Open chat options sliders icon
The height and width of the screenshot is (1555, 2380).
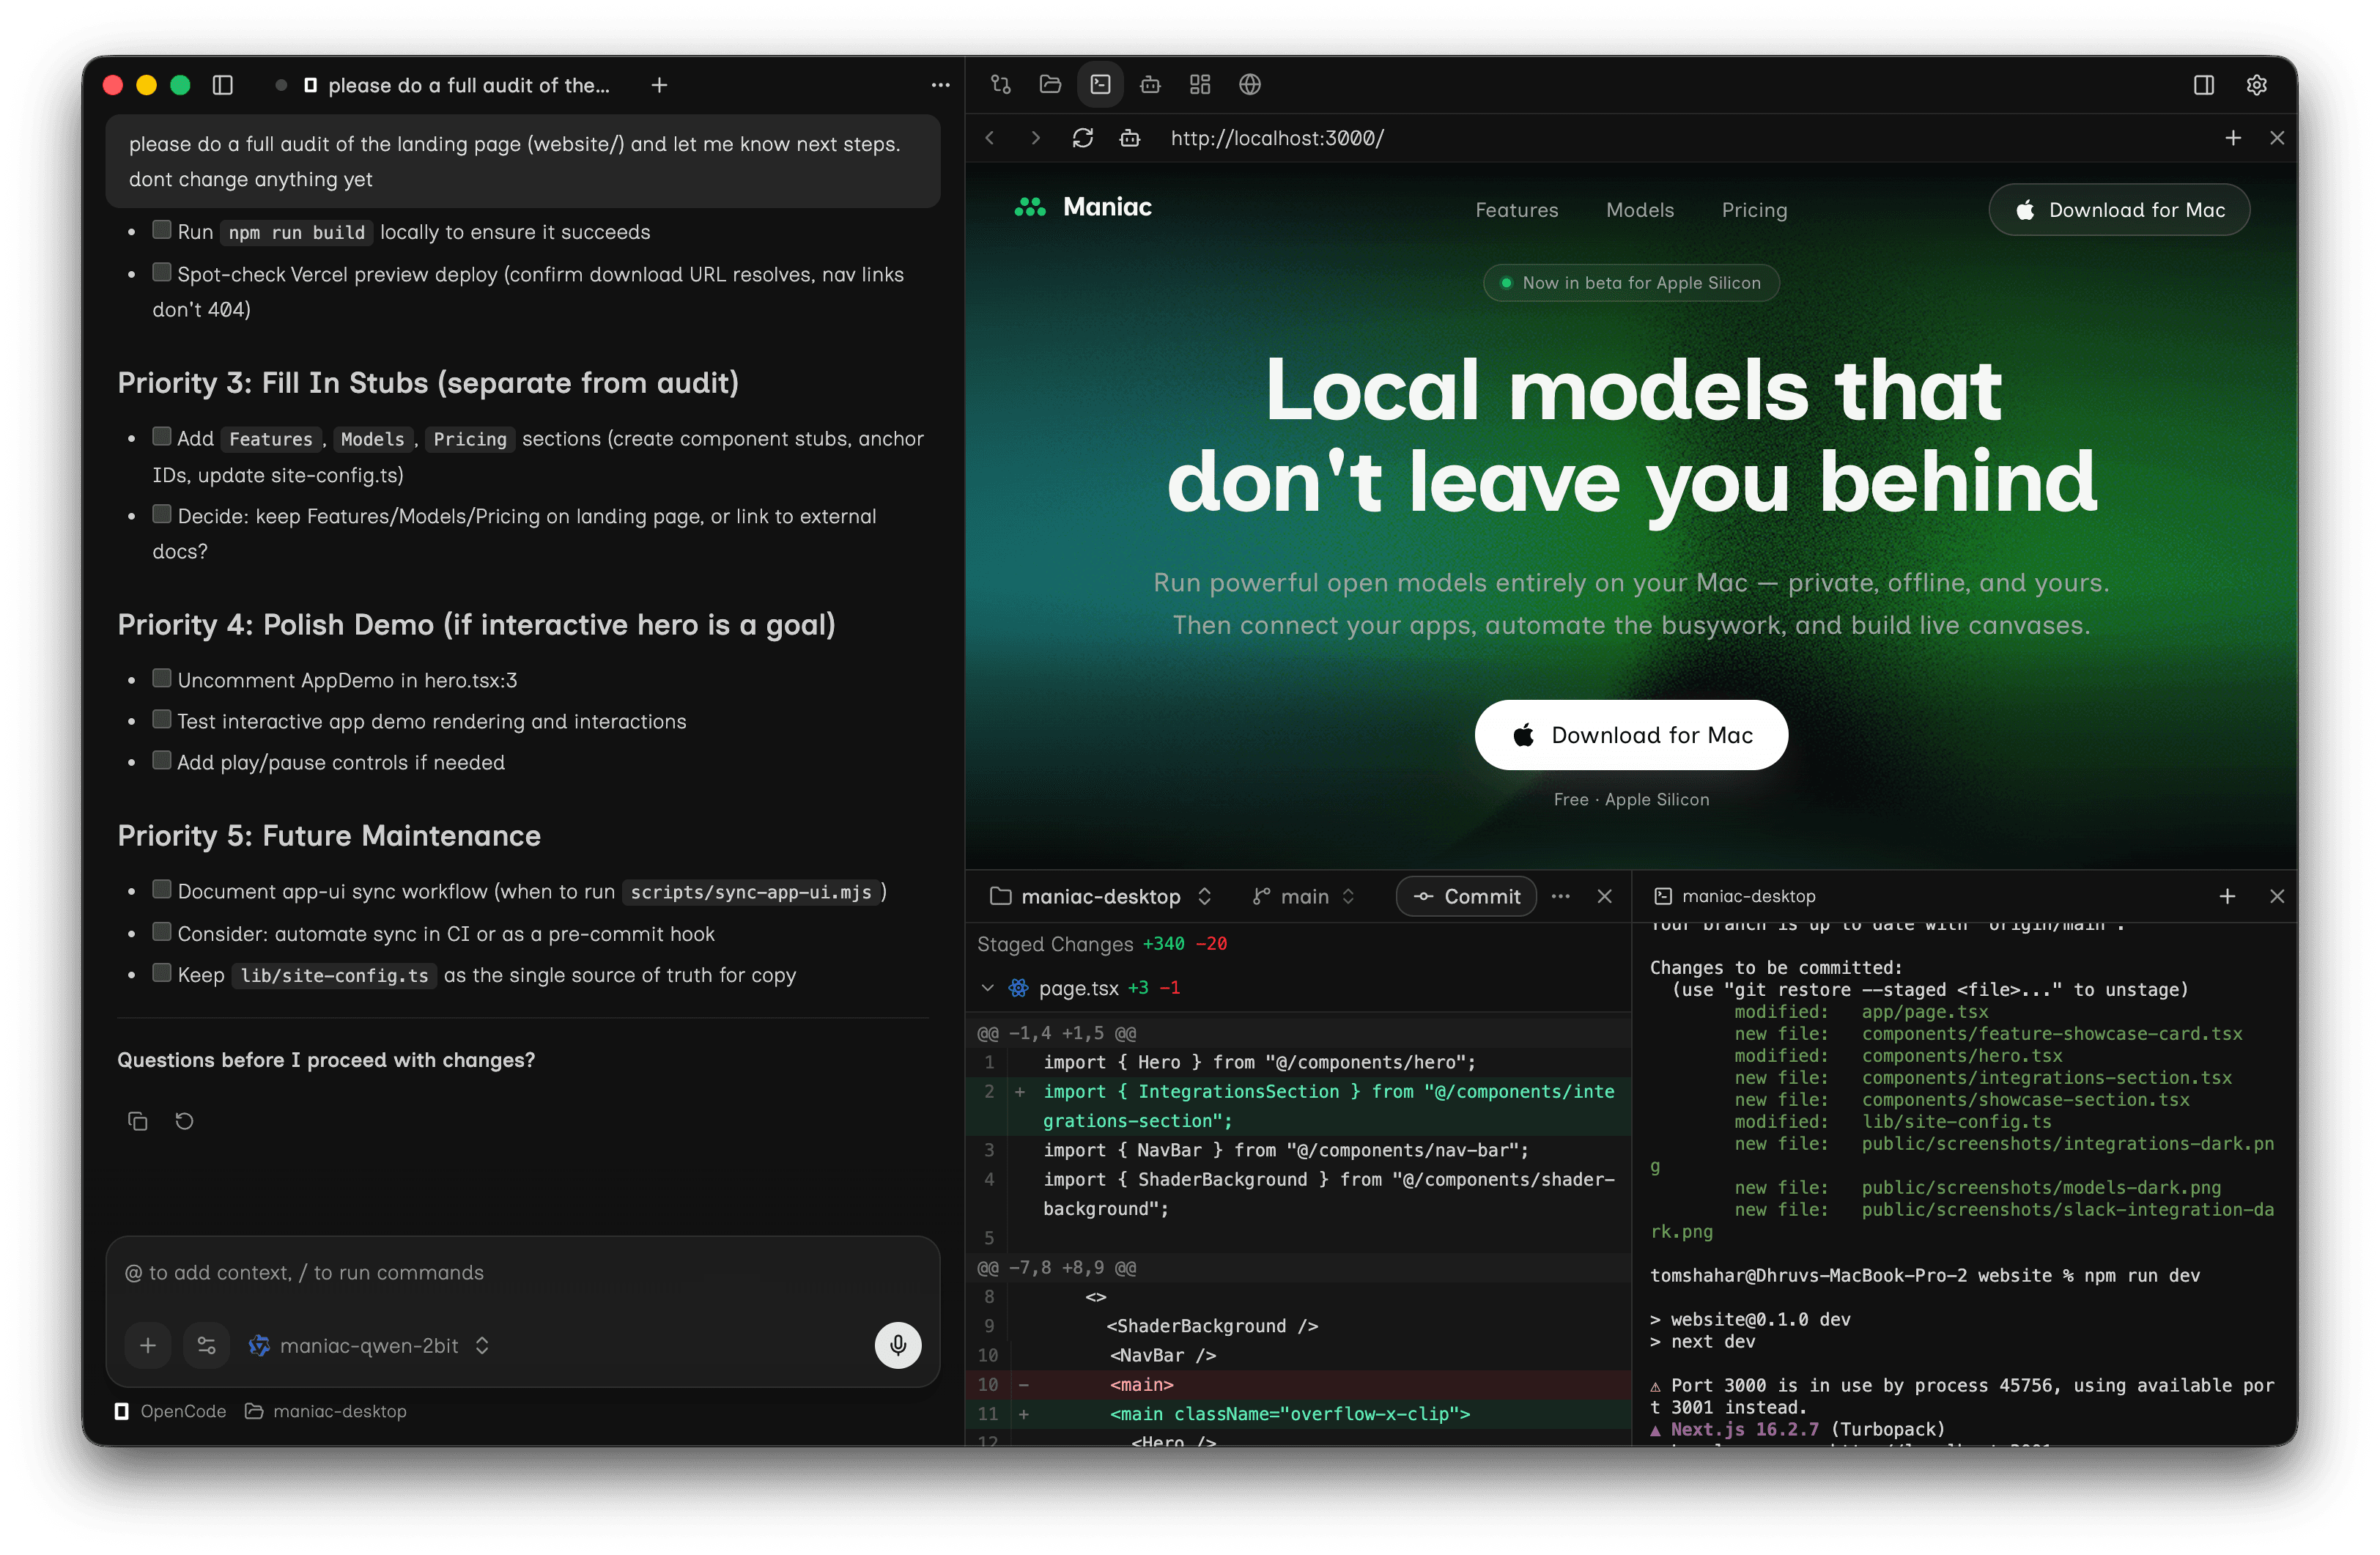[x=207, y=1345]
